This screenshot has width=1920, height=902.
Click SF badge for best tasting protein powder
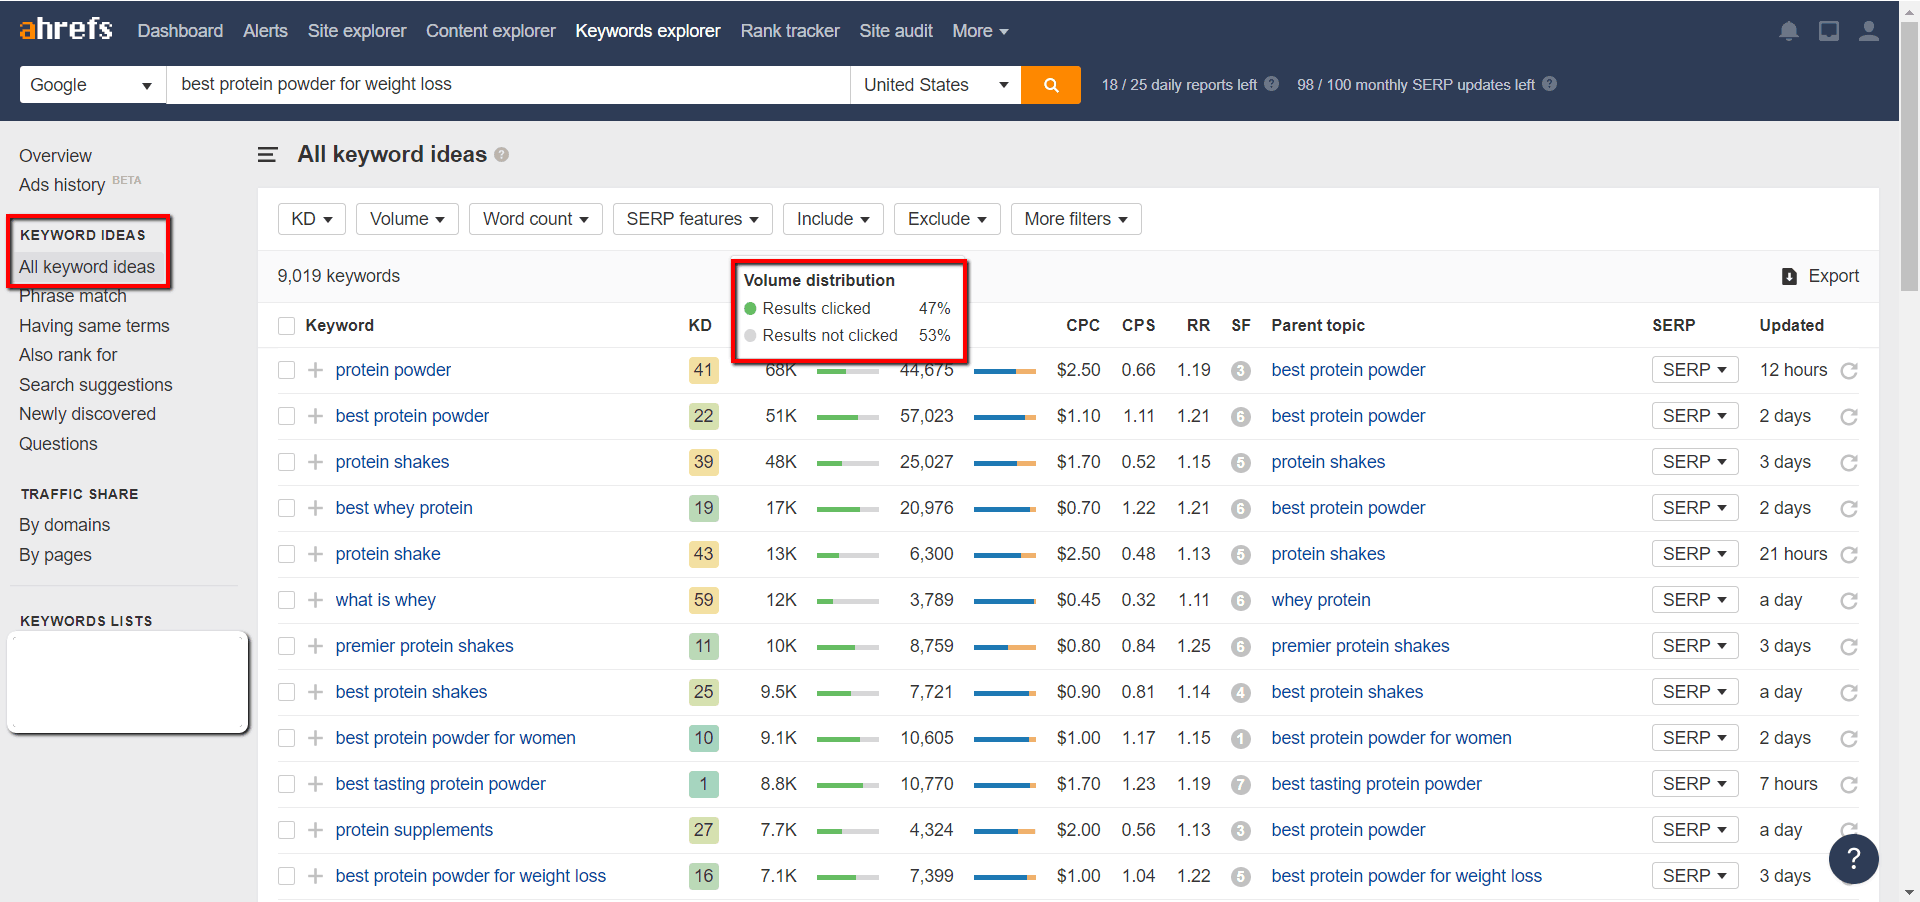(x=1241, y=785)
